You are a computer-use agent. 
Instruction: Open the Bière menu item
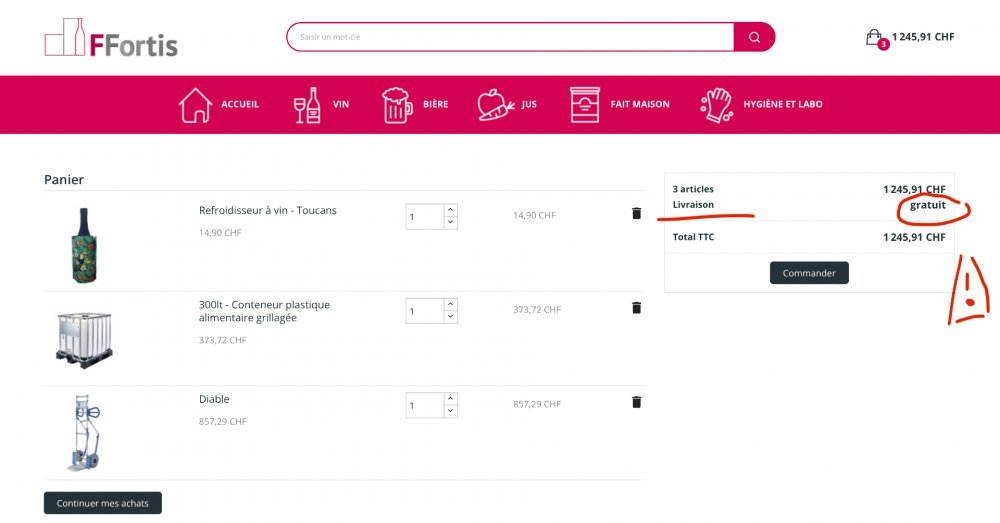(435, 104)
